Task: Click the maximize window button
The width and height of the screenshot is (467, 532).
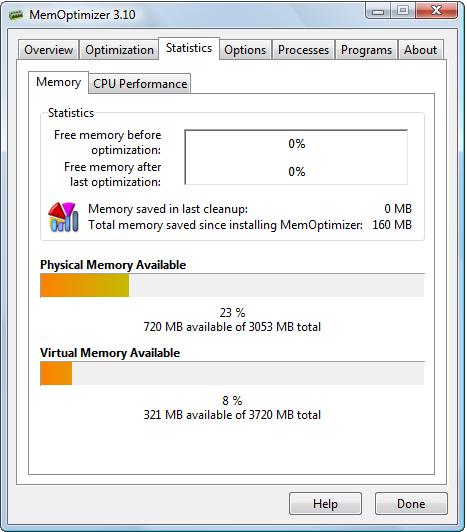Action: point(403,11)
